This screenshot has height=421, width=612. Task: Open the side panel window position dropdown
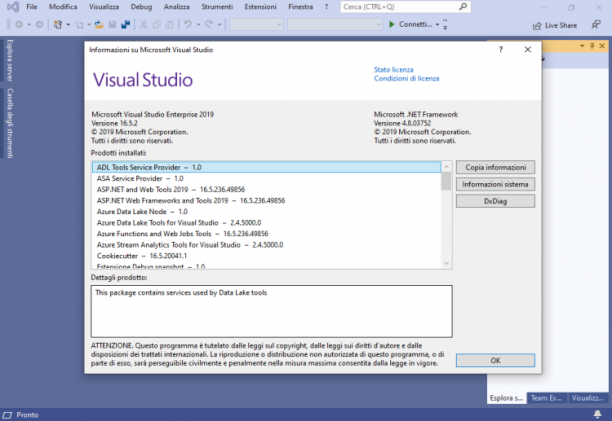click(582, 46)
